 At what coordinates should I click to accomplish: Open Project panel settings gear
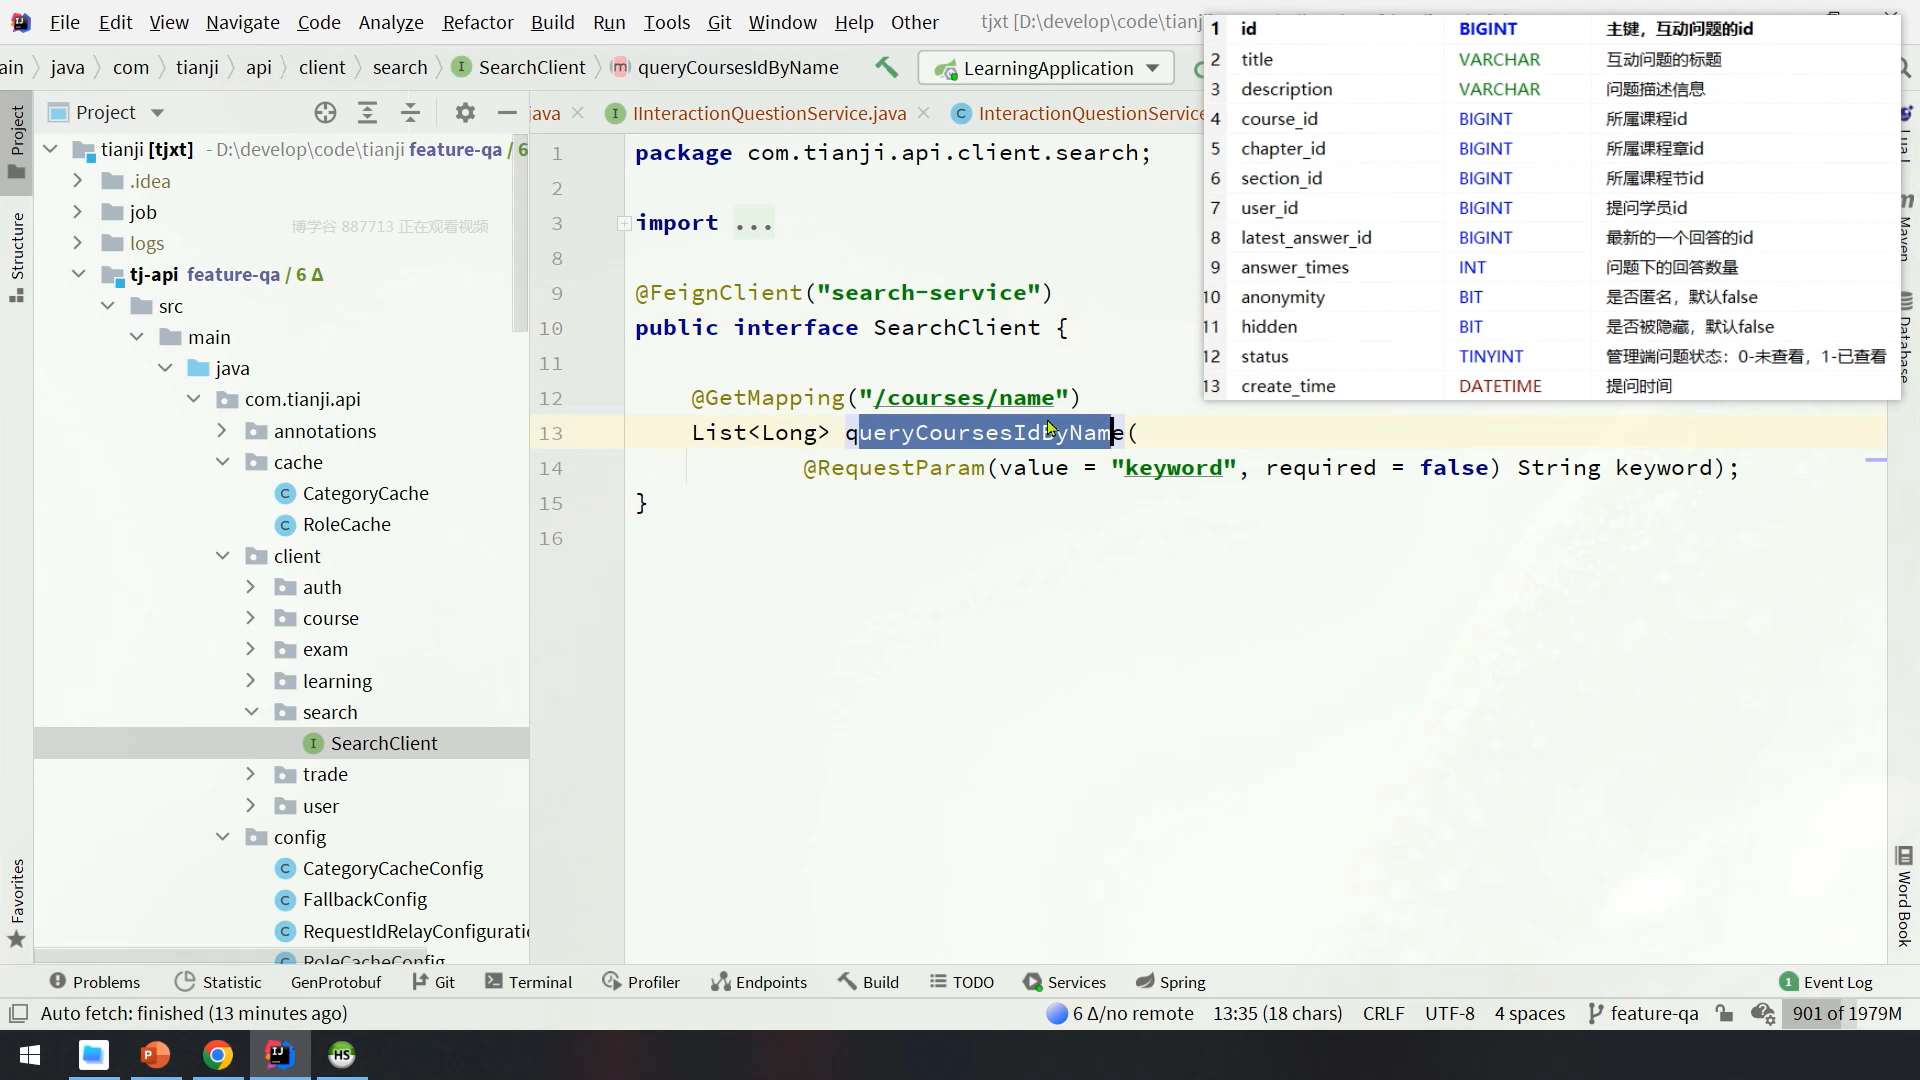(x=465, y=113)
